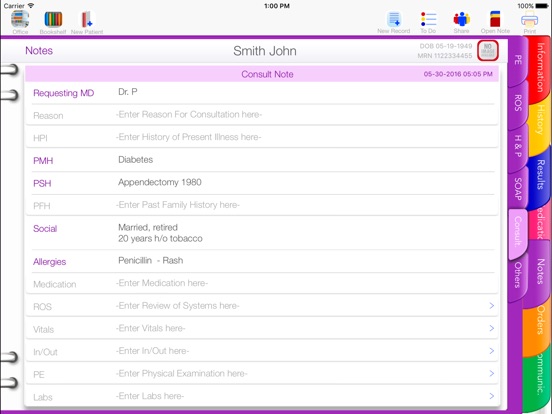Open the To Do list icon
The width and height of the screenshot is (552, 414).
click(428, 22)
